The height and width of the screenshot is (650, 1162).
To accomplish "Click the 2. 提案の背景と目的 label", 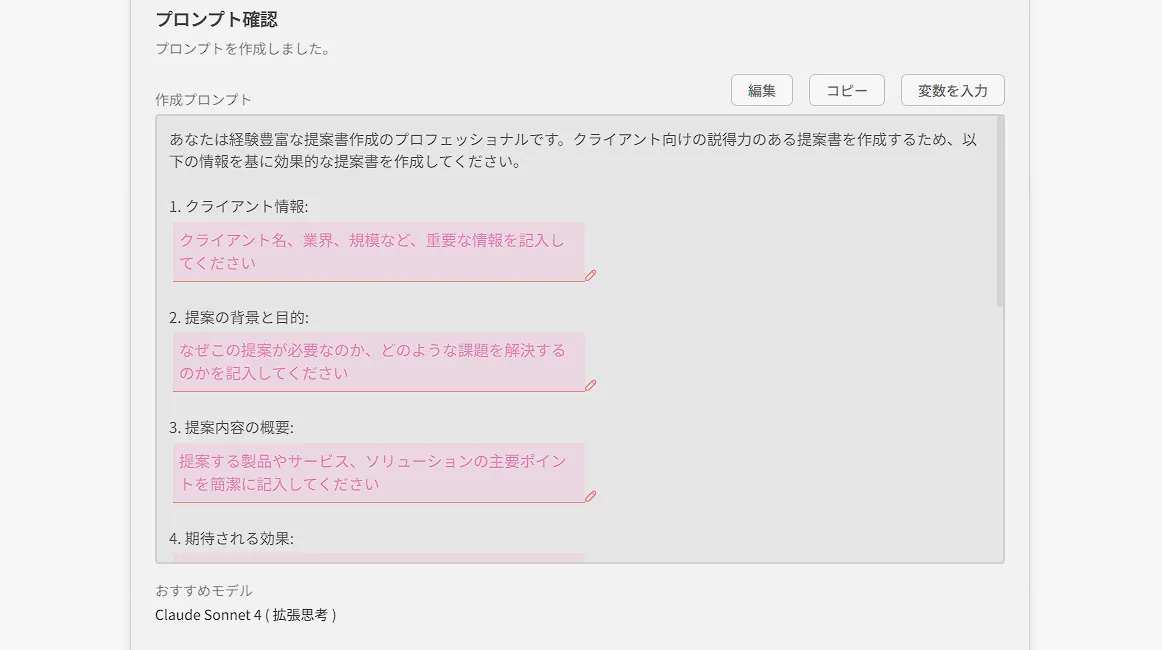I will 238,317.
